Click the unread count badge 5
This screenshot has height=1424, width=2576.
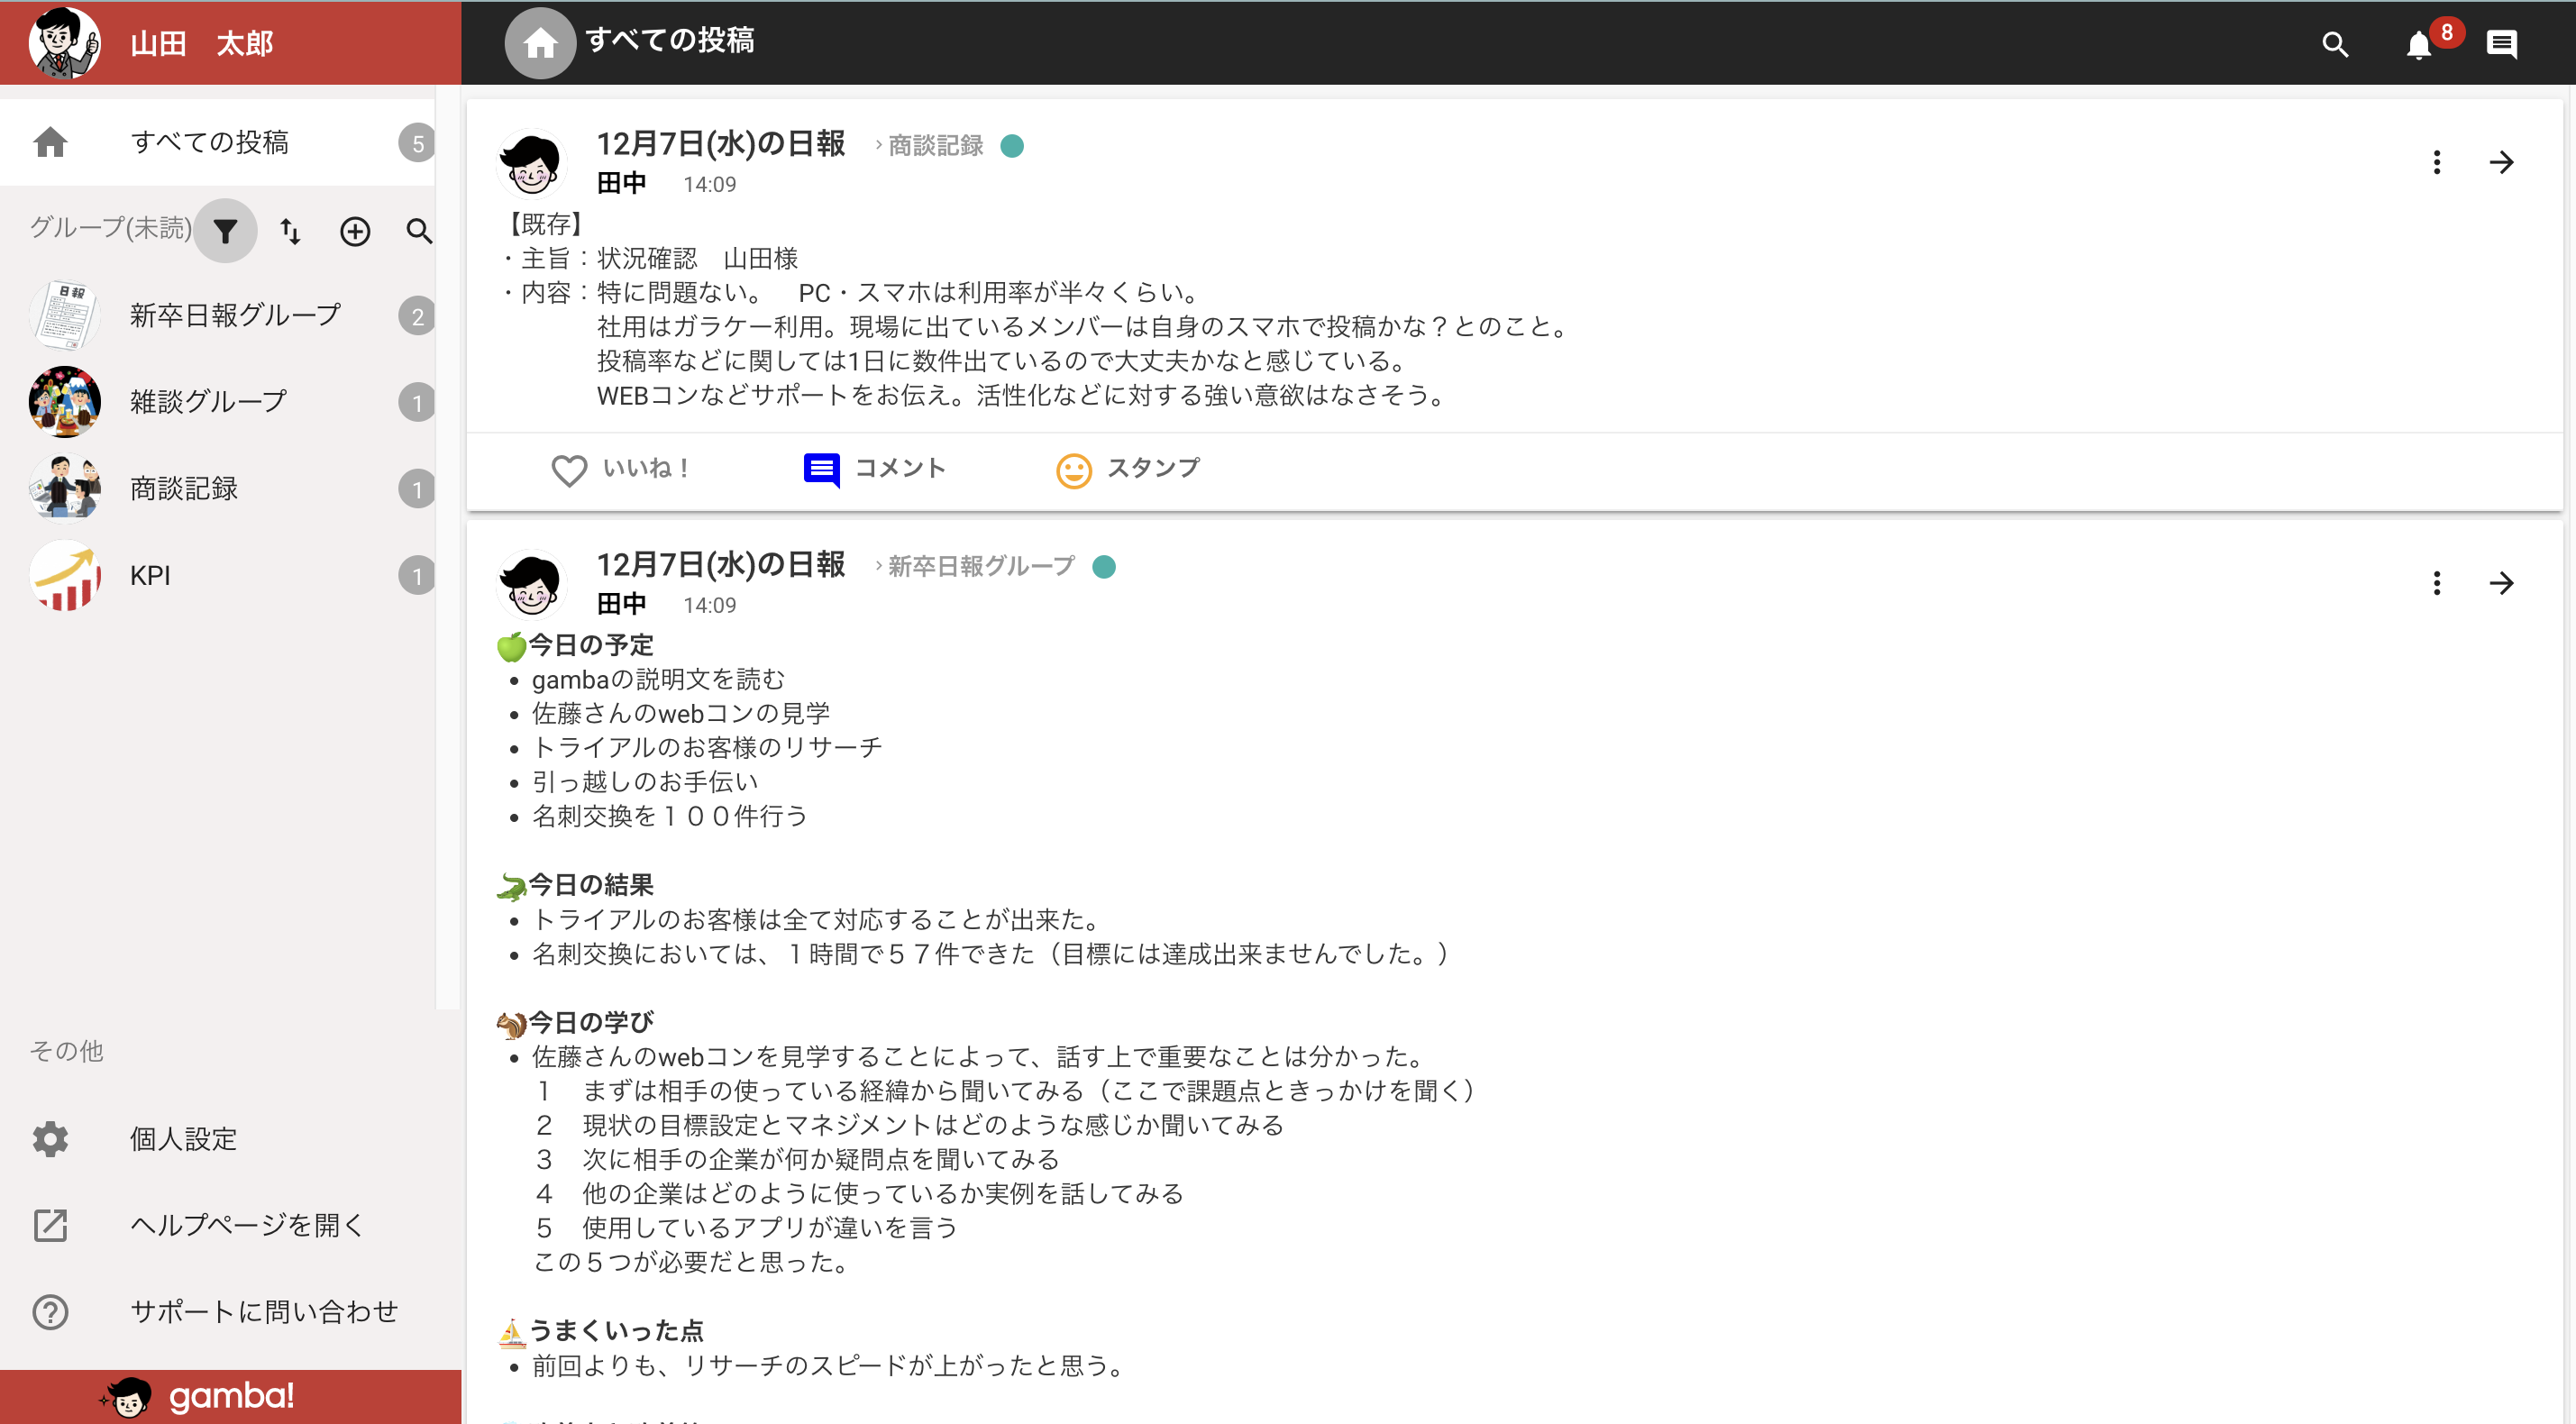pos(417,143)
